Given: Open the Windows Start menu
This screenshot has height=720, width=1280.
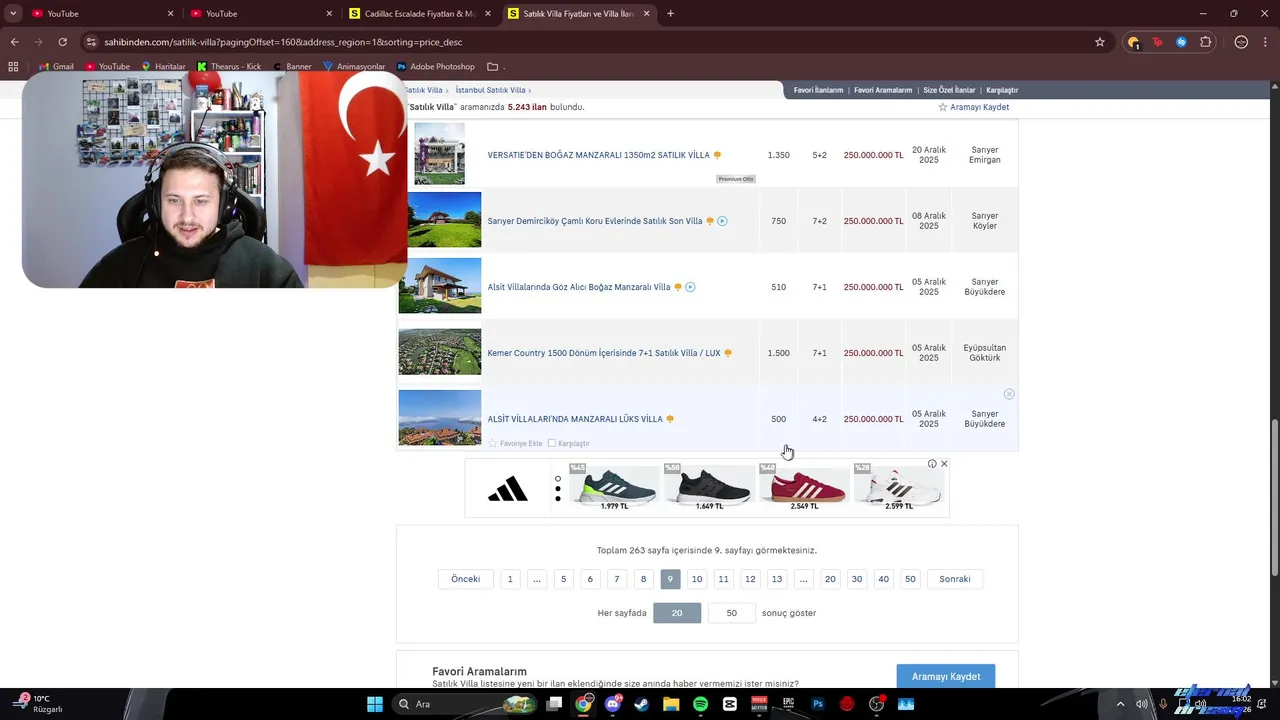Looking at the screenshot, I should [374, 704].
